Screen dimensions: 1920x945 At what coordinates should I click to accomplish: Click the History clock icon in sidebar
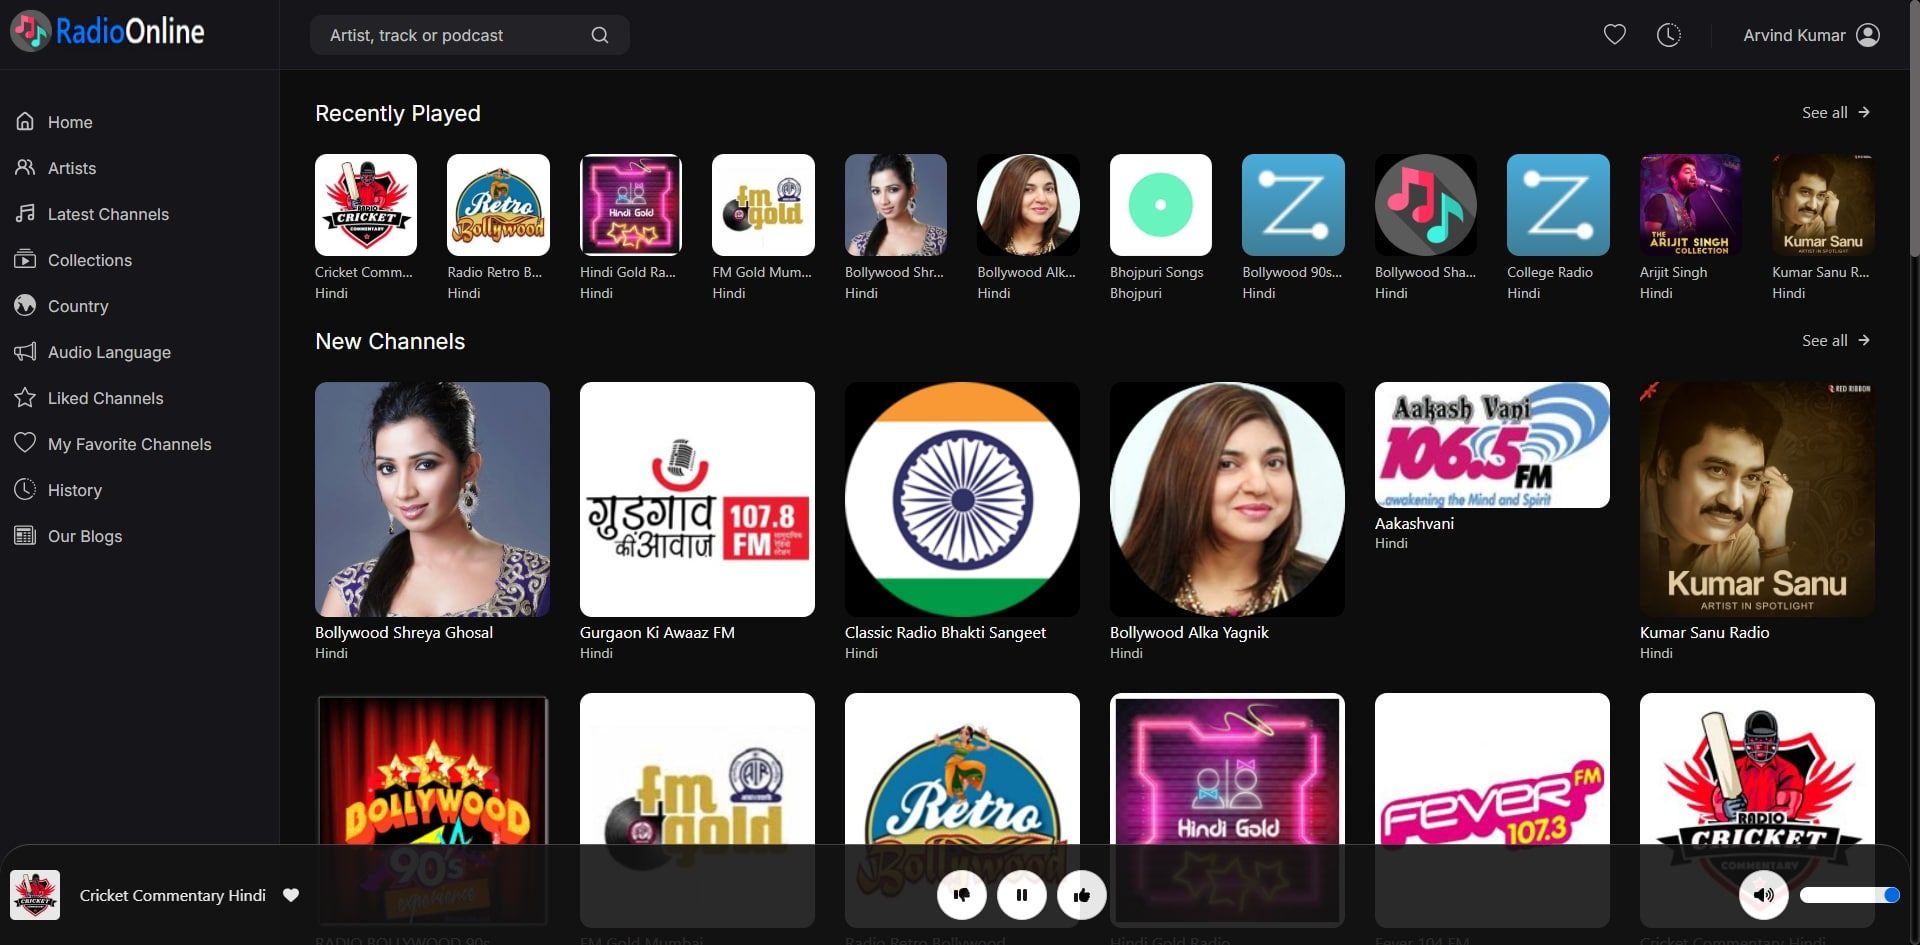coord(25,489)
